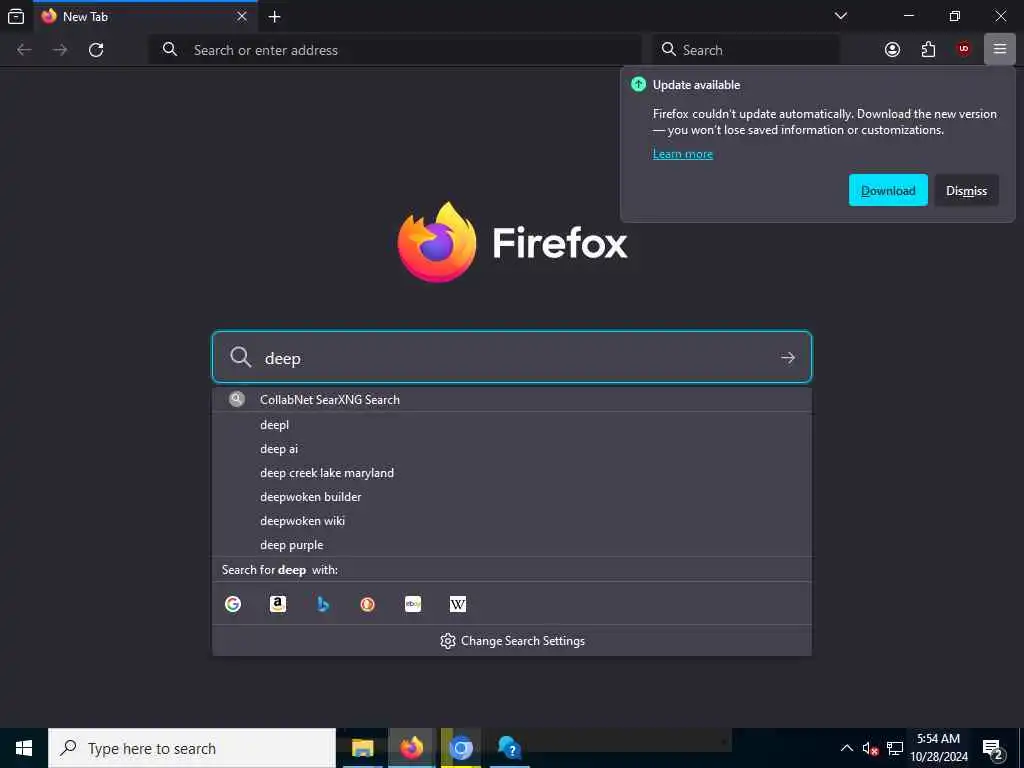The width and height of the screenshot is (1024, 768).
Task: Open the hamburger application menu
Action: click(999, 49)
